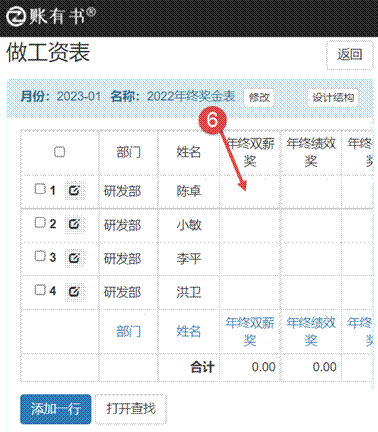Tick the checkbox for row 4
The image size is (378, 432).
tap(40, 290)
